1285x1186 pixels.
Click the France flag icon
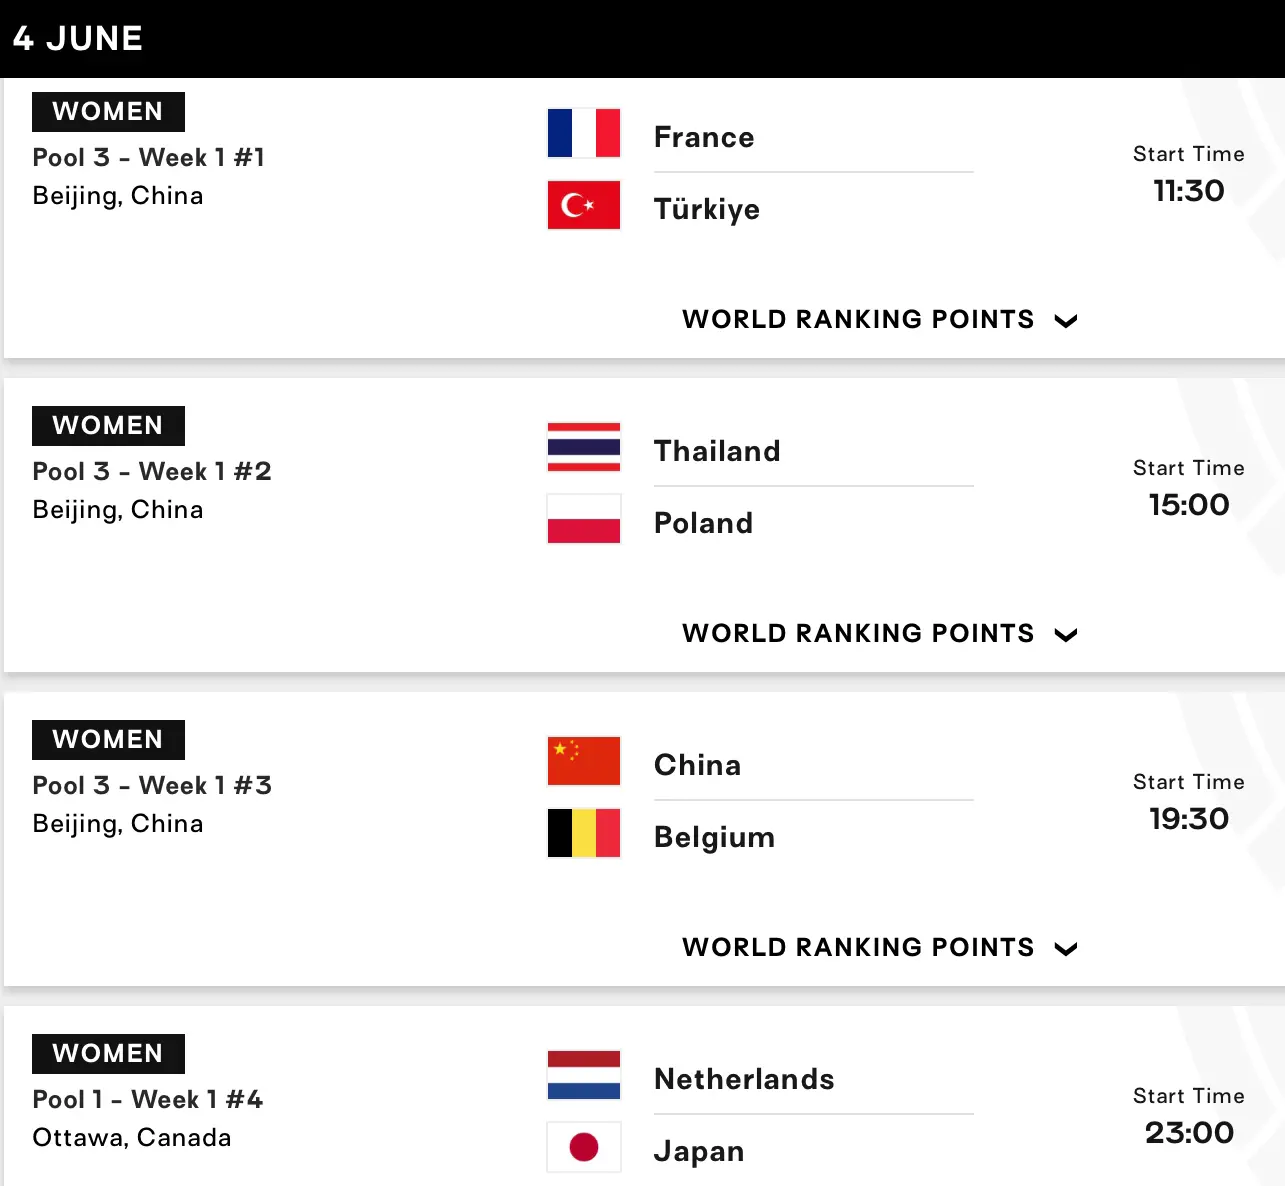[584, 133]
